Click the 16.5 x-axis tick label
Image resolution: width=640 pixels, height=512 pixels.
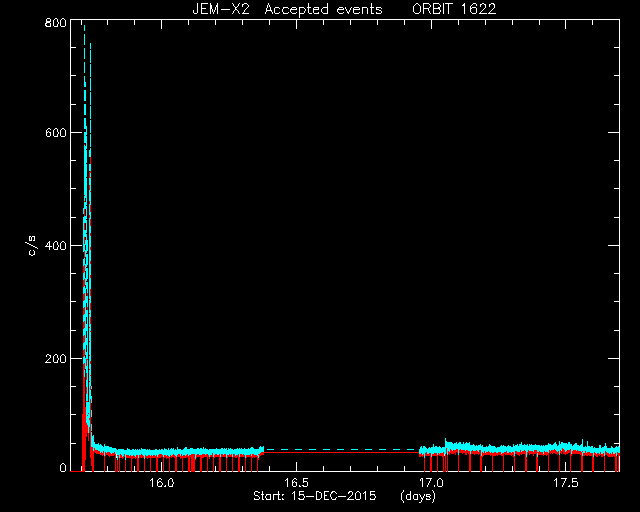pos(296,483)
